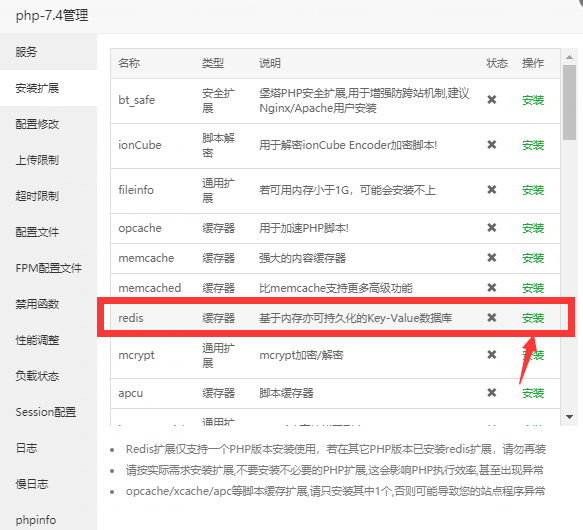Switch to 上传限制 tab
The image size is (583, 530).
48,160
